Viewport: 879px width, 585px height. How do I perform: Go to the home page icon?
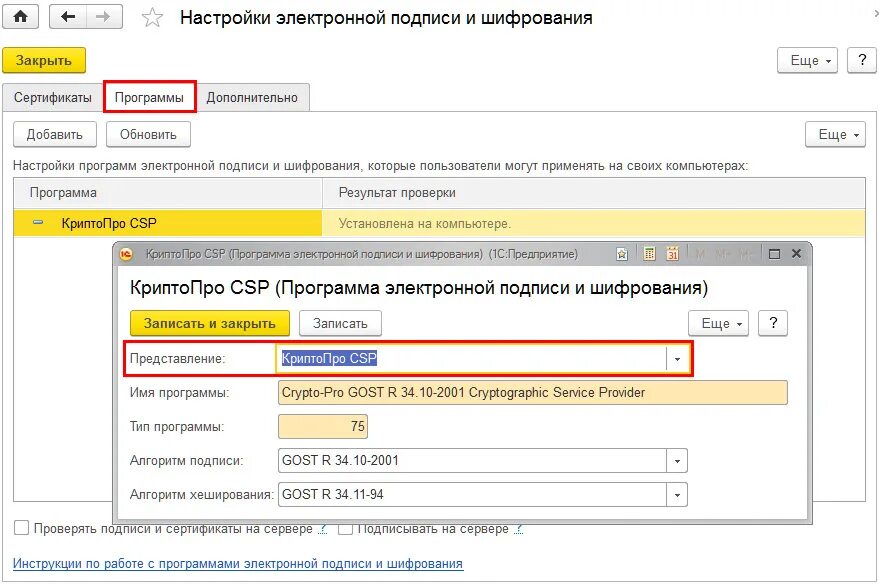pos(21,17)
